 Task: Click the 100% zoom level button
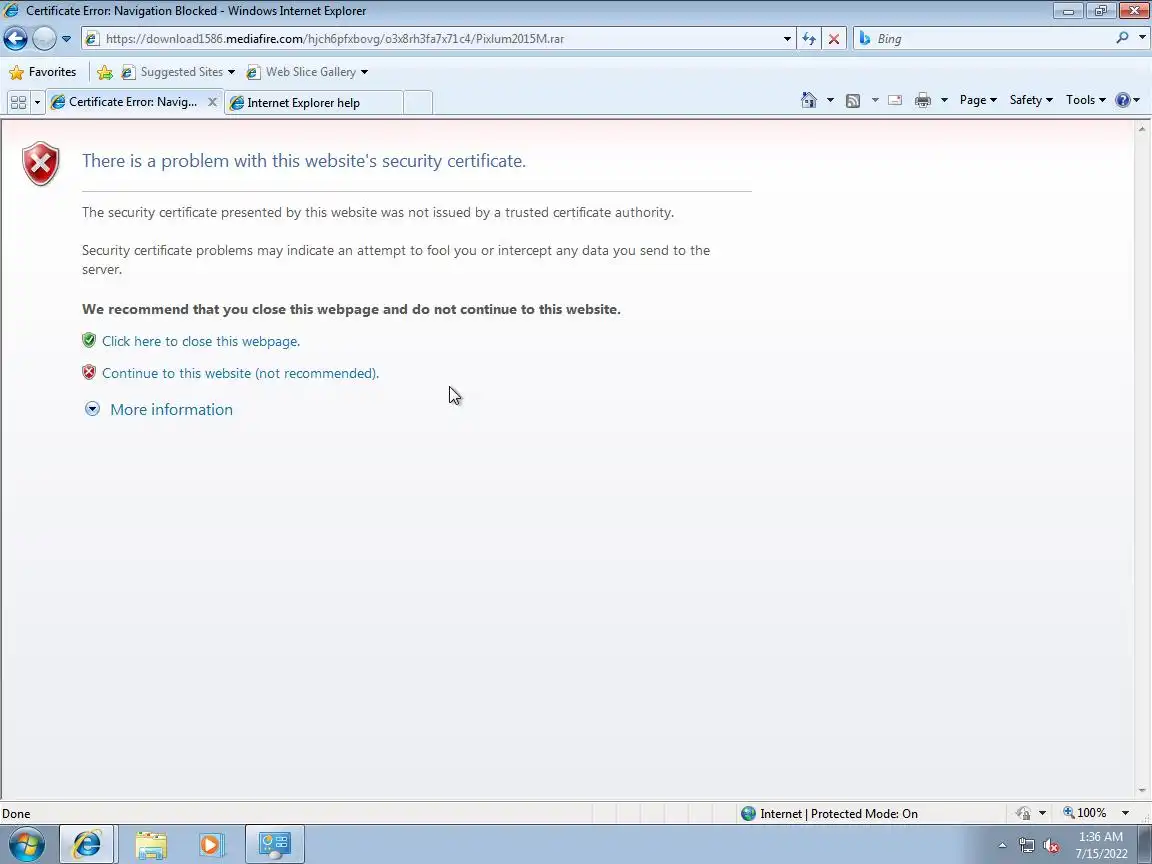pyautogui.click(x=1084, y=813)
